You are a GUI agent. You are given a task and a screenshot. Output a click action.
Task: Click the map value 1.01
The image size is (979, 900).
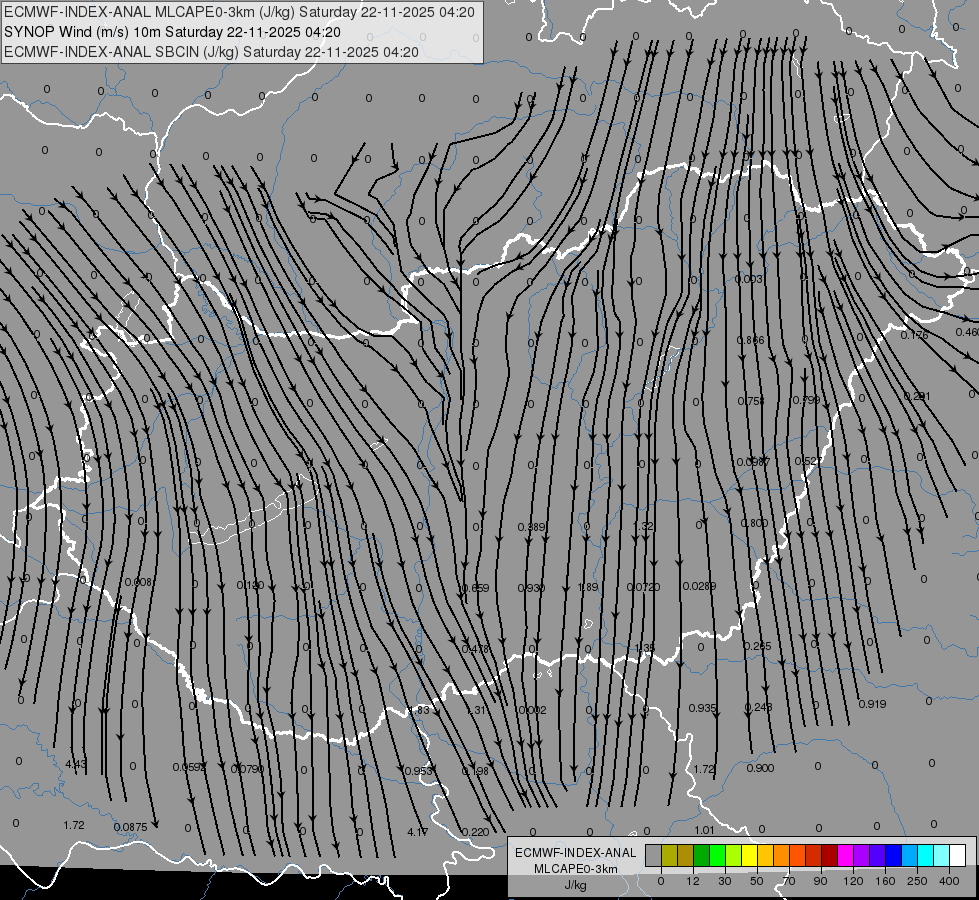[704, 830]
